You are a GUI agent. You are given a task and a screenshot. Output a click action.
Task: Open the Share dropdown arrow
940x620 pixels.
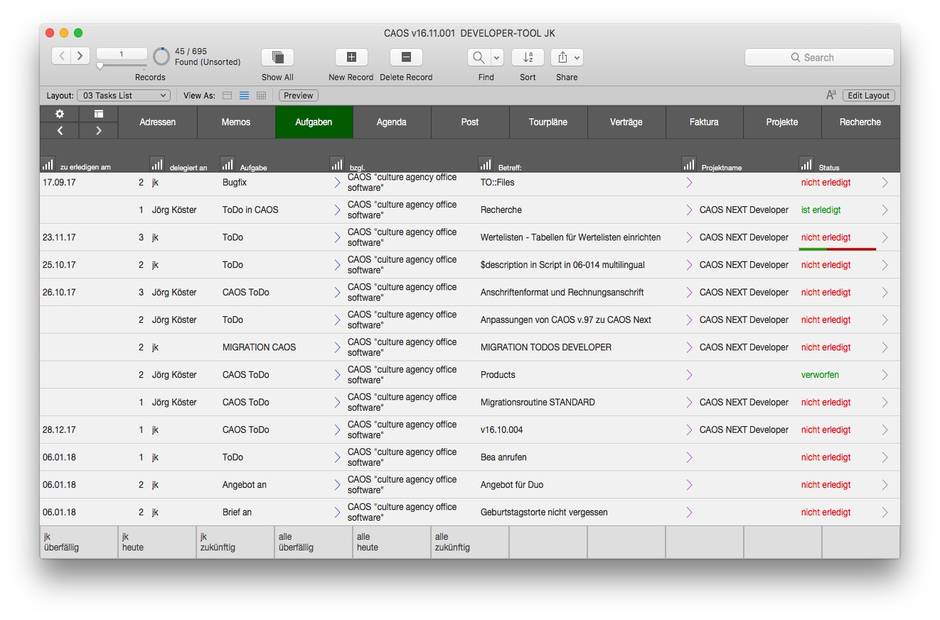coord(577,57)
